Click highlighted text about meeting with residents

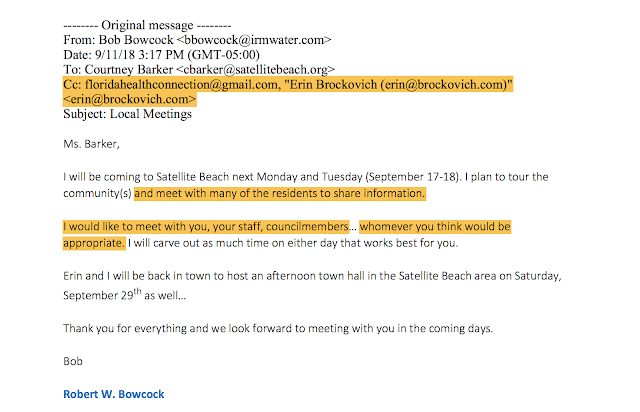280,193
